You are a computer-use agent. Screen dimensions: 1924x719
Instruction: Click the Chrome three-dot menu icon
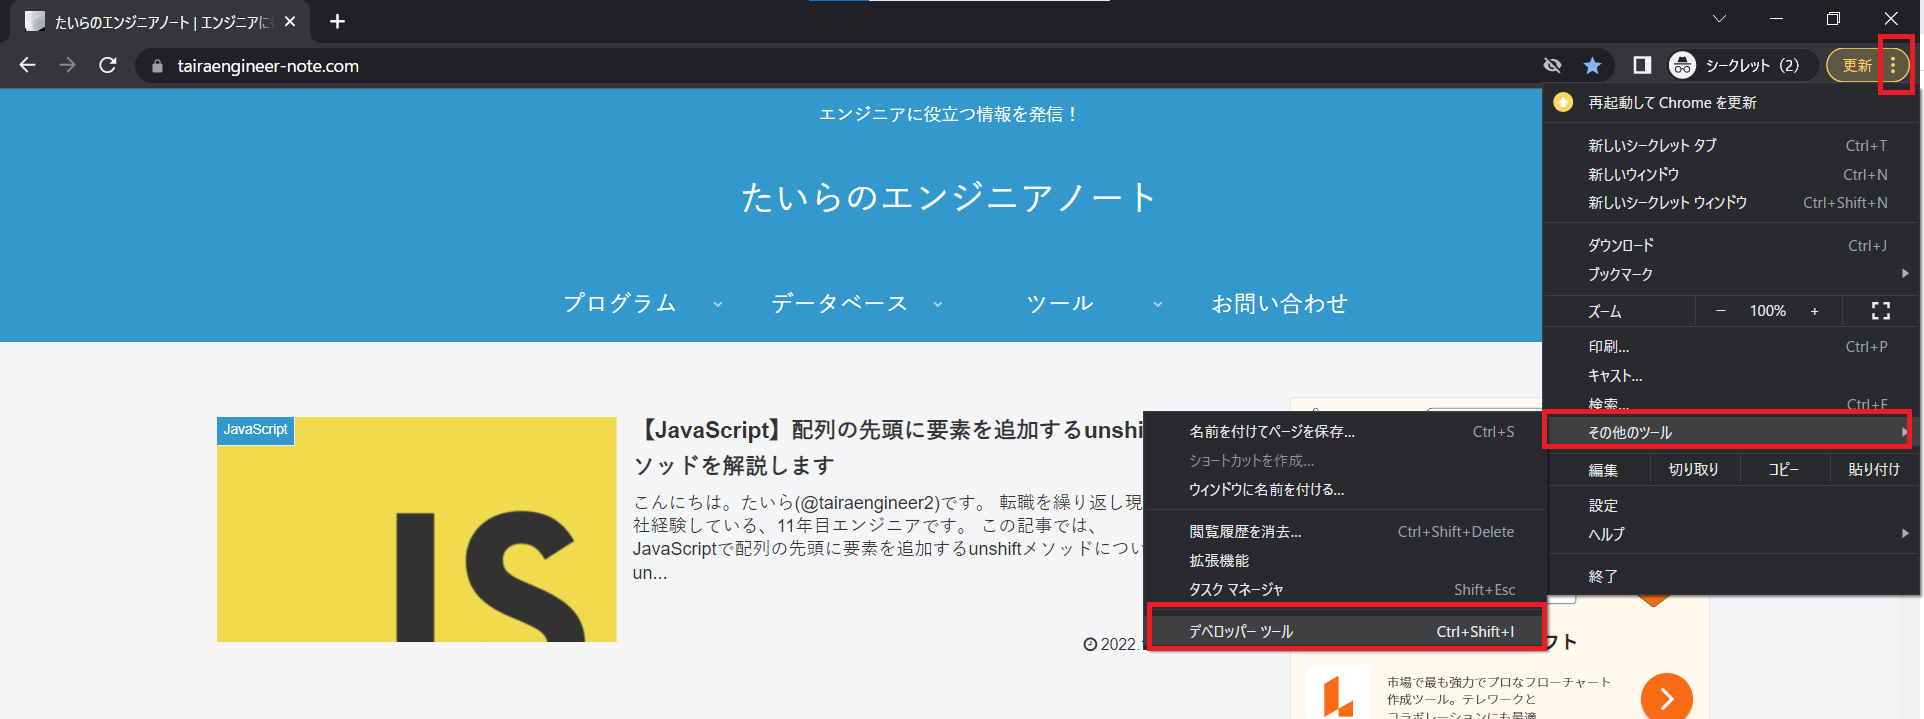1893,66
